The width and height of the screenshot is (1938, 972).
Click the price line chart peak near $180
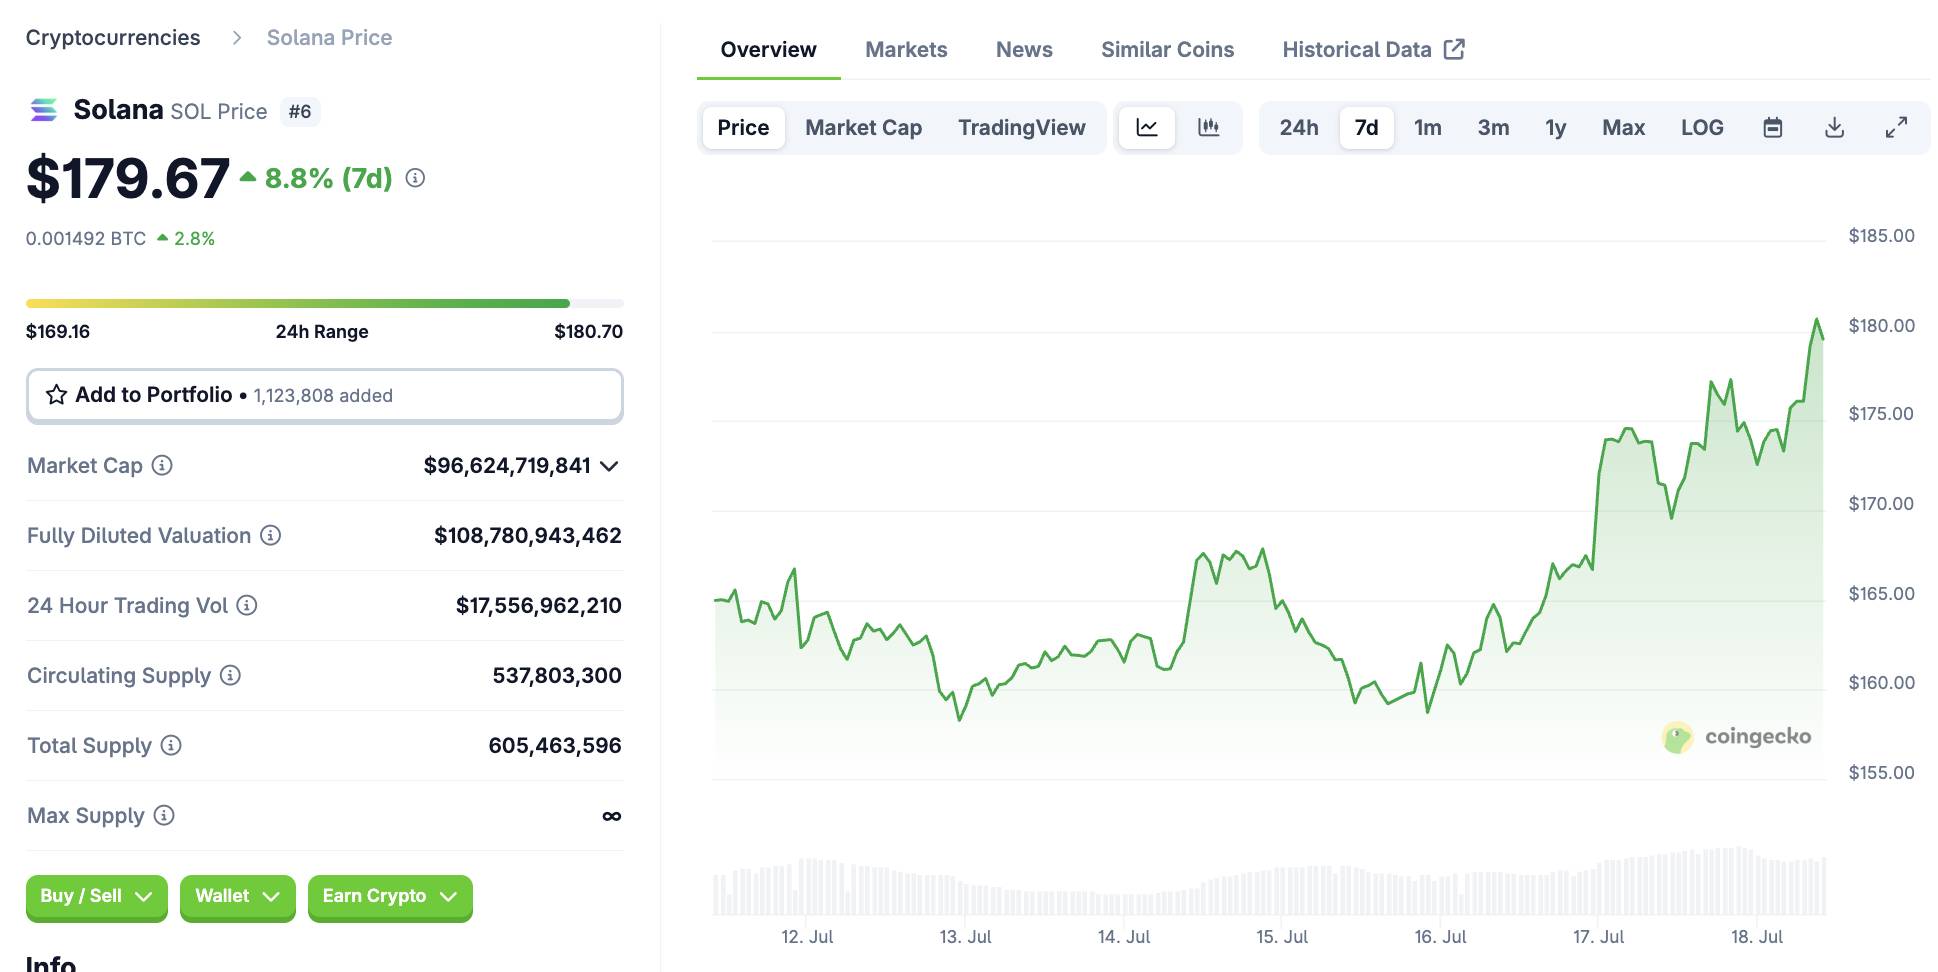pyautogui.click(x=1816, y=321)
